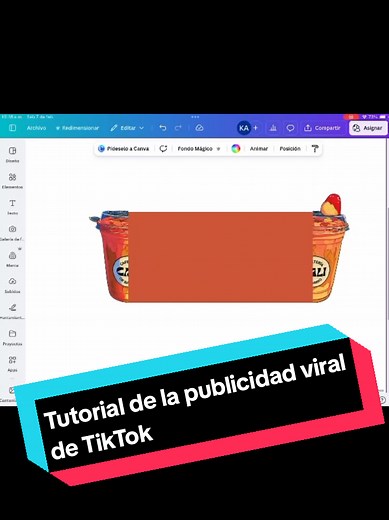
Task: Open the Galería de fotos camera tab
Action: 12,233
